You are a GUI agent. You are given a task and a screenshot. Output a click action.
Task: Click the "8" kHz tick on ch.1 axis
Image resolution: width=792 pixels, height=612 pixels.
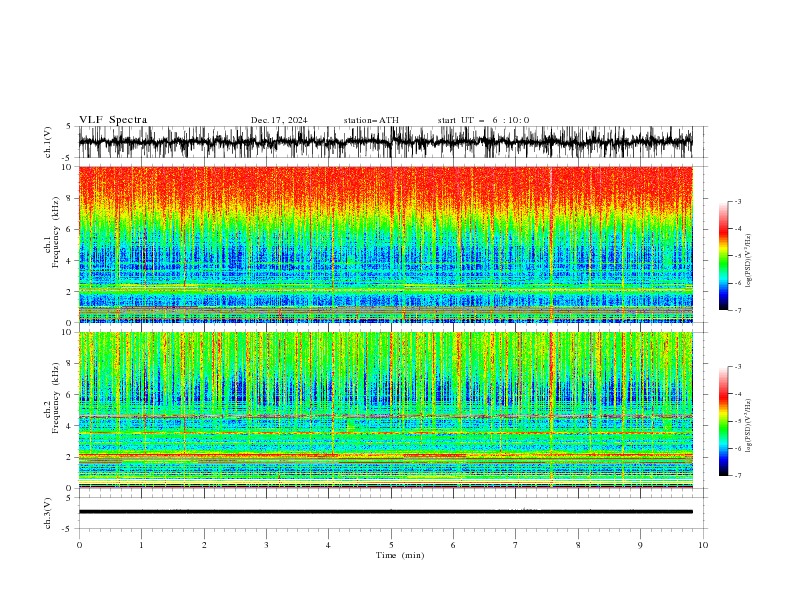(x=69, y=198)
